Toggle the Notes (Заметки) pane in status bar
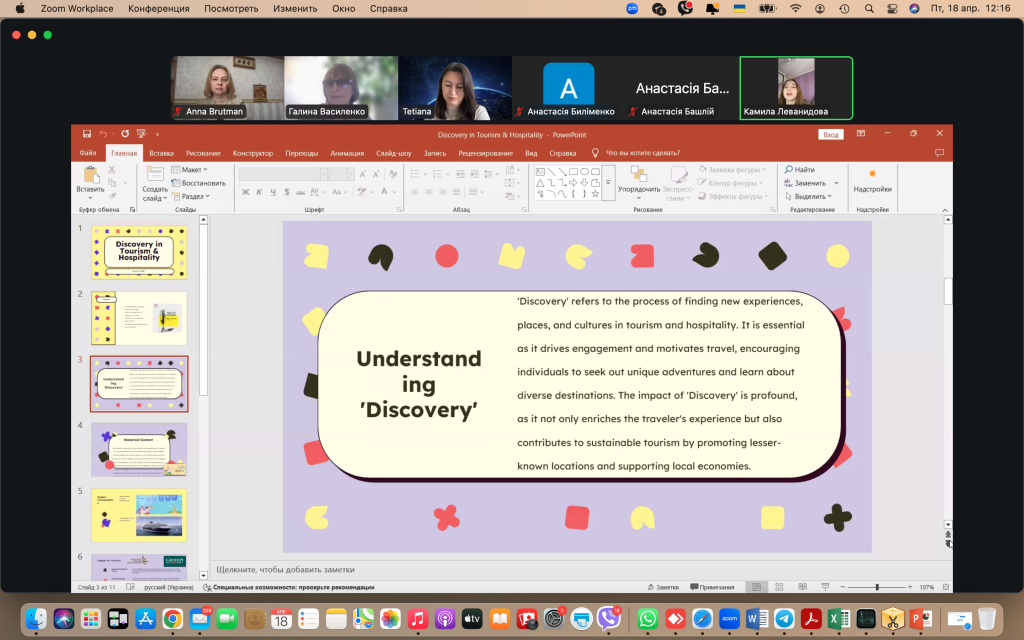This screenshot has height=640, width=1024. (661, 587)
